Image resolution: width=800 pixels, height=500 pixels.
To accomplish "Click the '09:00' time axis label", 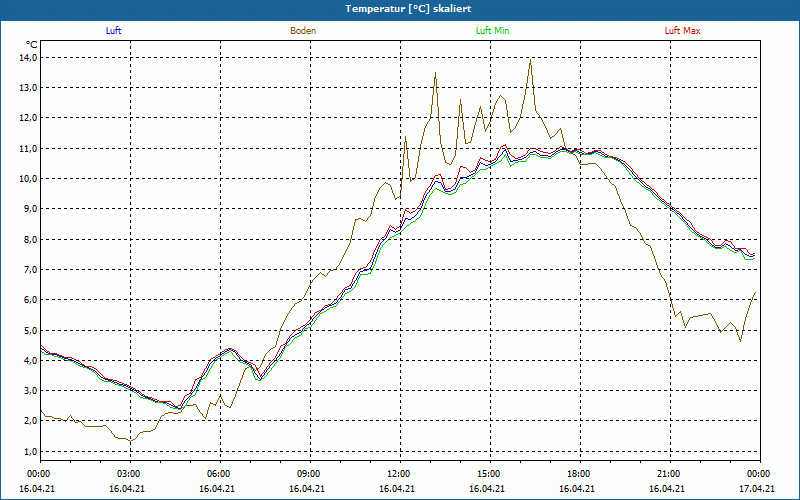I will pyautogui.click(x=308, y=474).
